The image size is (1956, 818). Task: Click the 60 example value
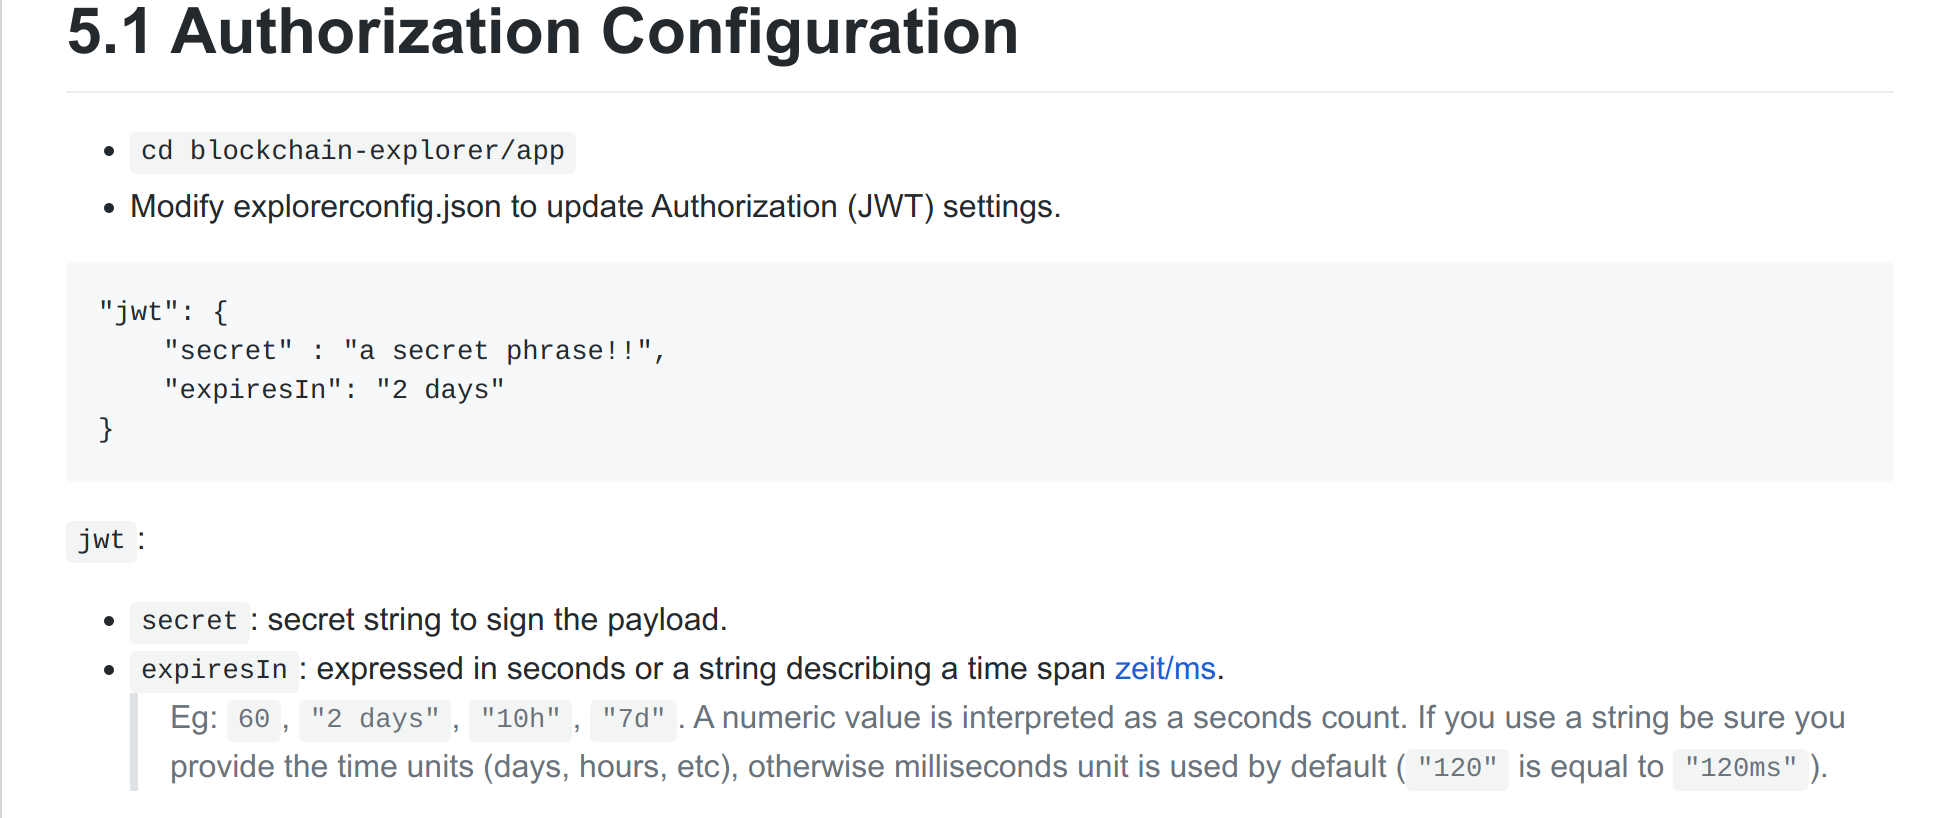[x=254, y=719]
